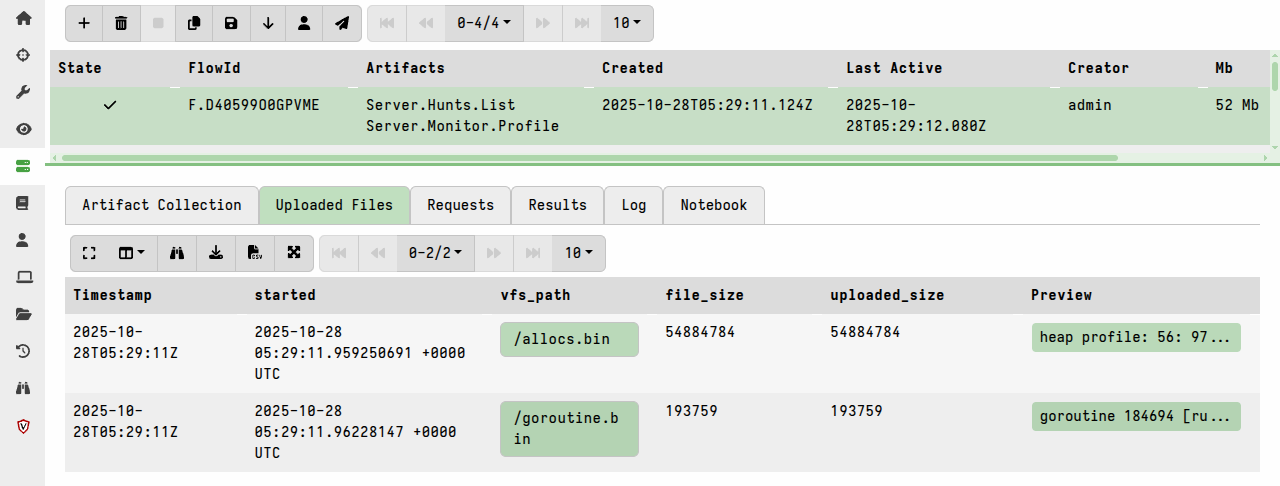Click the /allocs.bin vfs path button
Viewport: 1280px width, 486px height.
point(569,339)
